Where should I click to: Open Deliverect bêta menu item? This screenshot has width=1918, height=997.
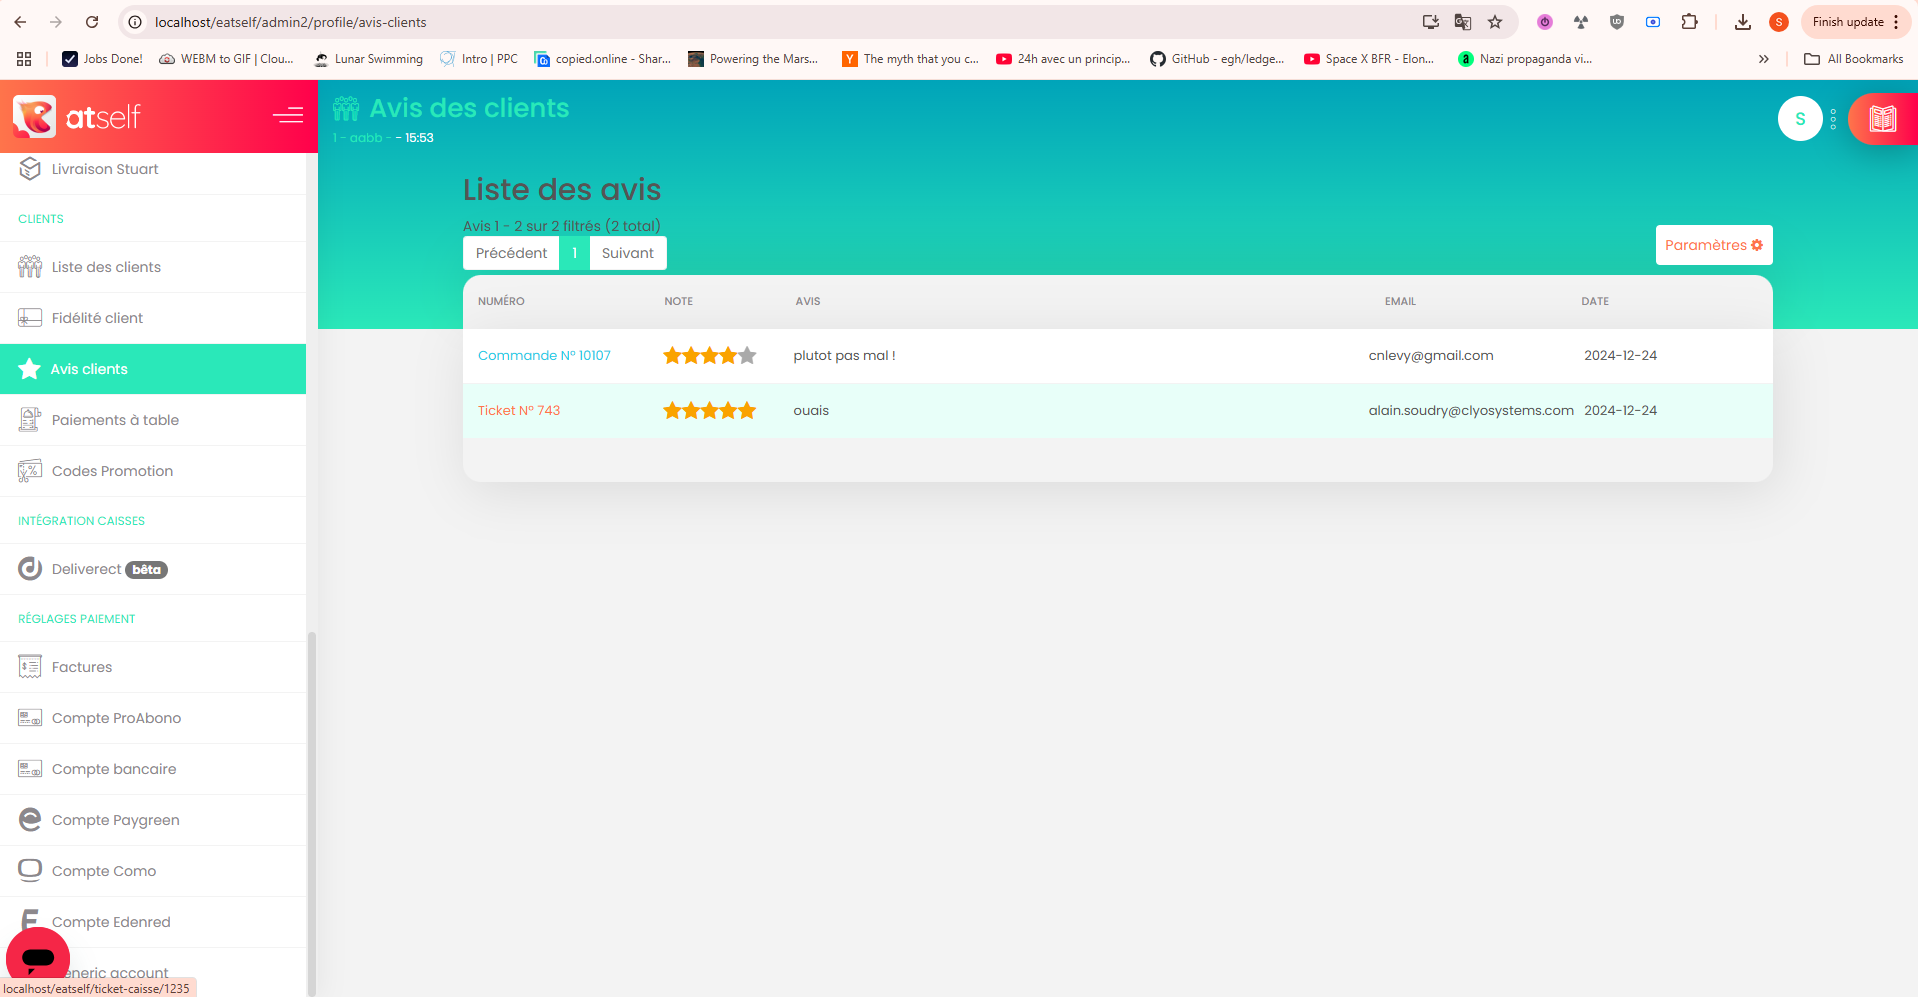click(x=153, y=569)
